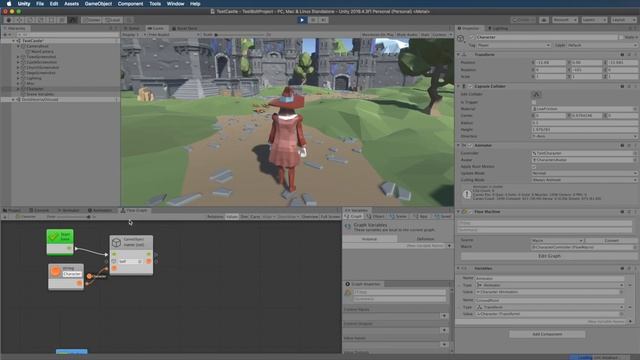Screen dimensions: 640x360
Task: Open the Layer dropdown showing Default
Action: point(602,45)
